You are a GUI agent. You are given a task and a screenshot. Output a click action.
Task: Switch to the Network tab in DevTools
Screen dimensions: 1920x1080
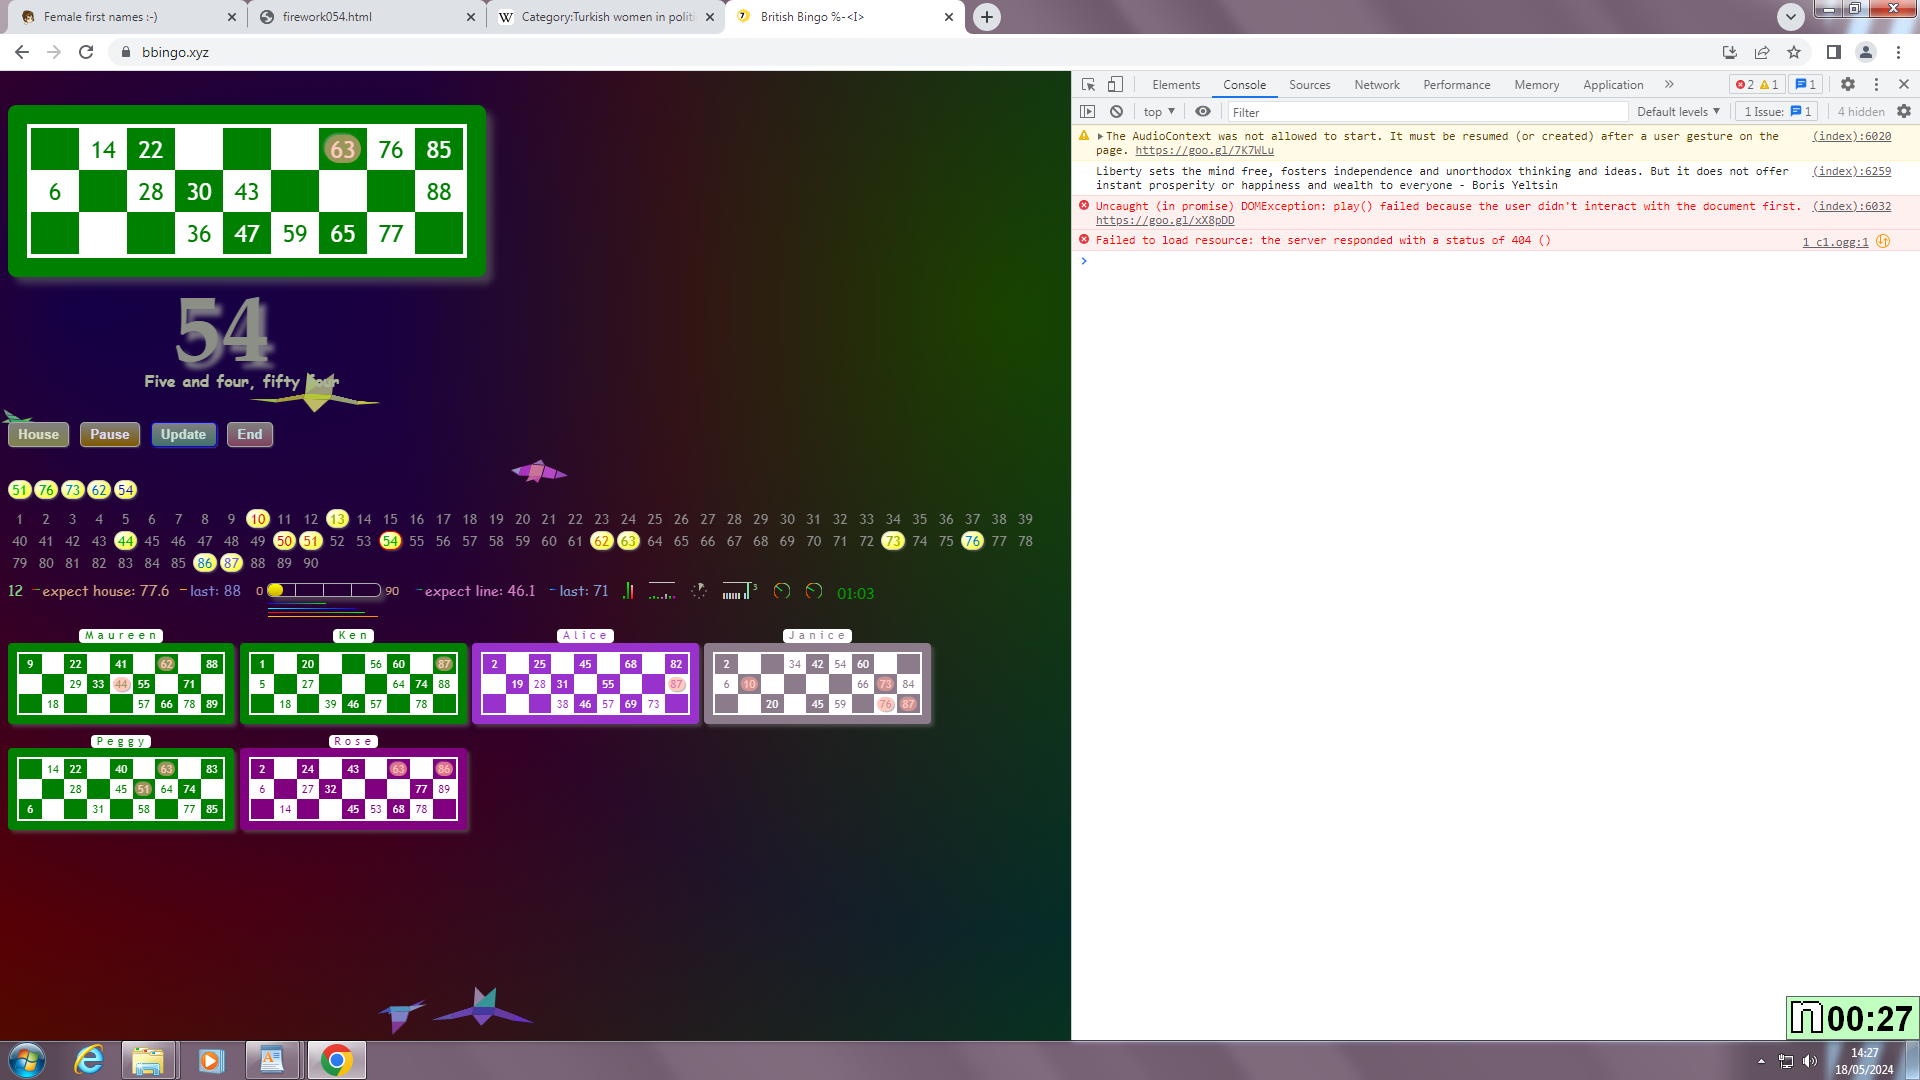click(1376, 85)
